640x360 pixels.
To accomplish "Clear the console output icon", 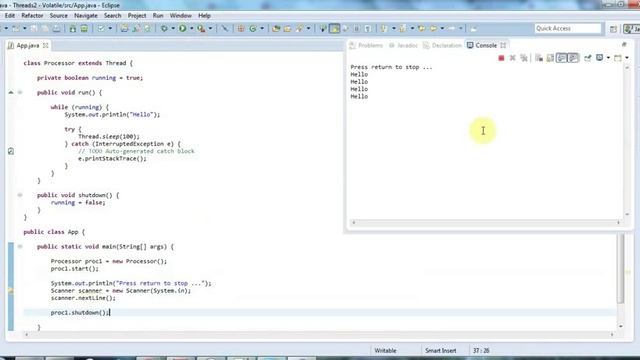I will 539,58.
